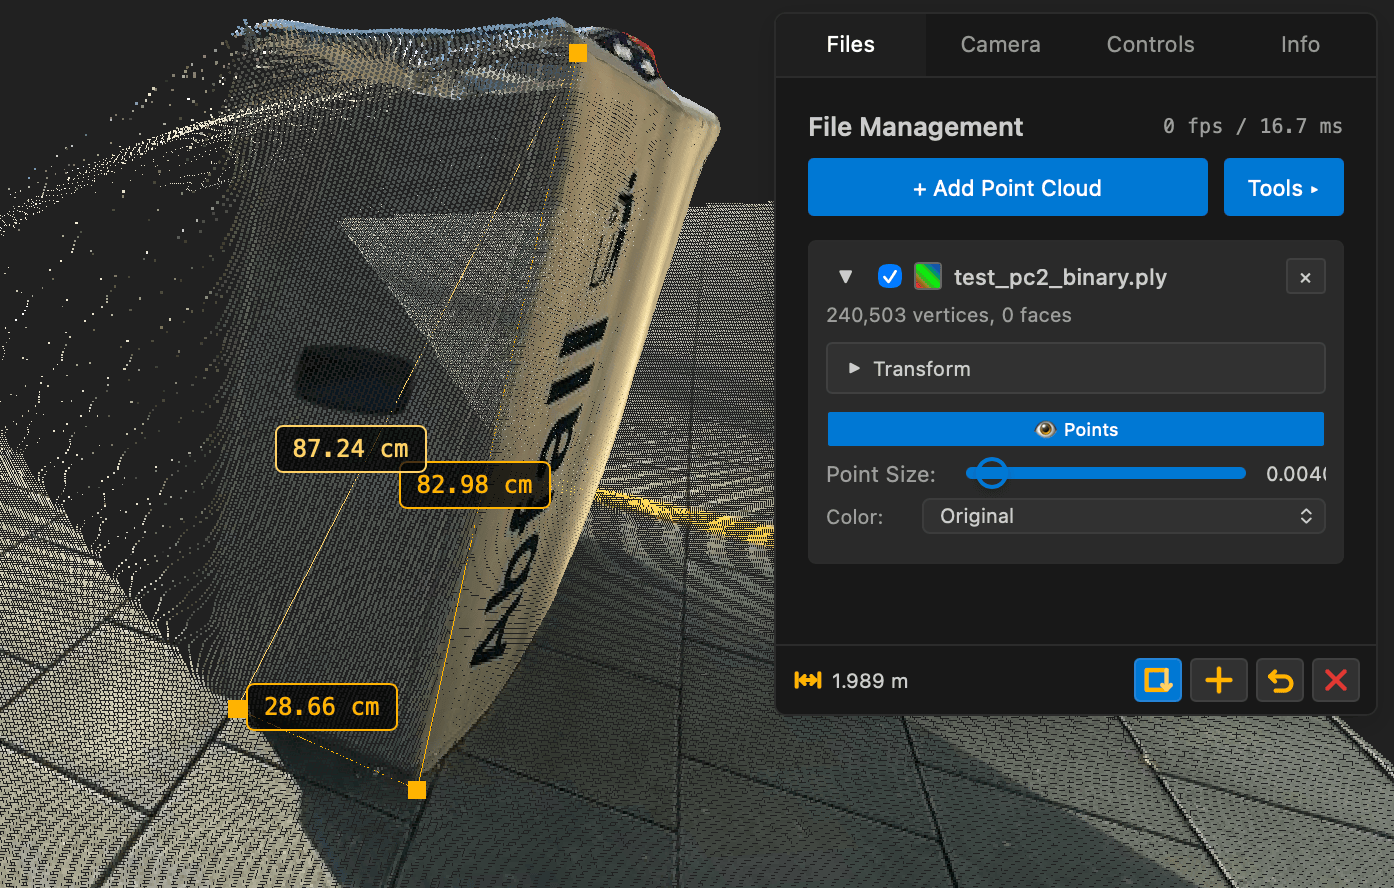
Task: Expand the Transform section
Action: 1075,368
